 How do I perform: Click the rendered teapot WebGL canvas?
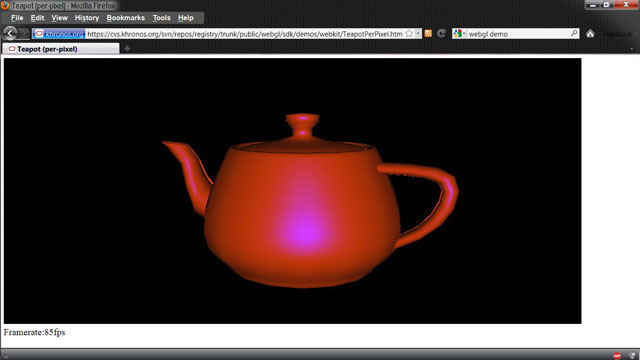[x=293, y=191]
